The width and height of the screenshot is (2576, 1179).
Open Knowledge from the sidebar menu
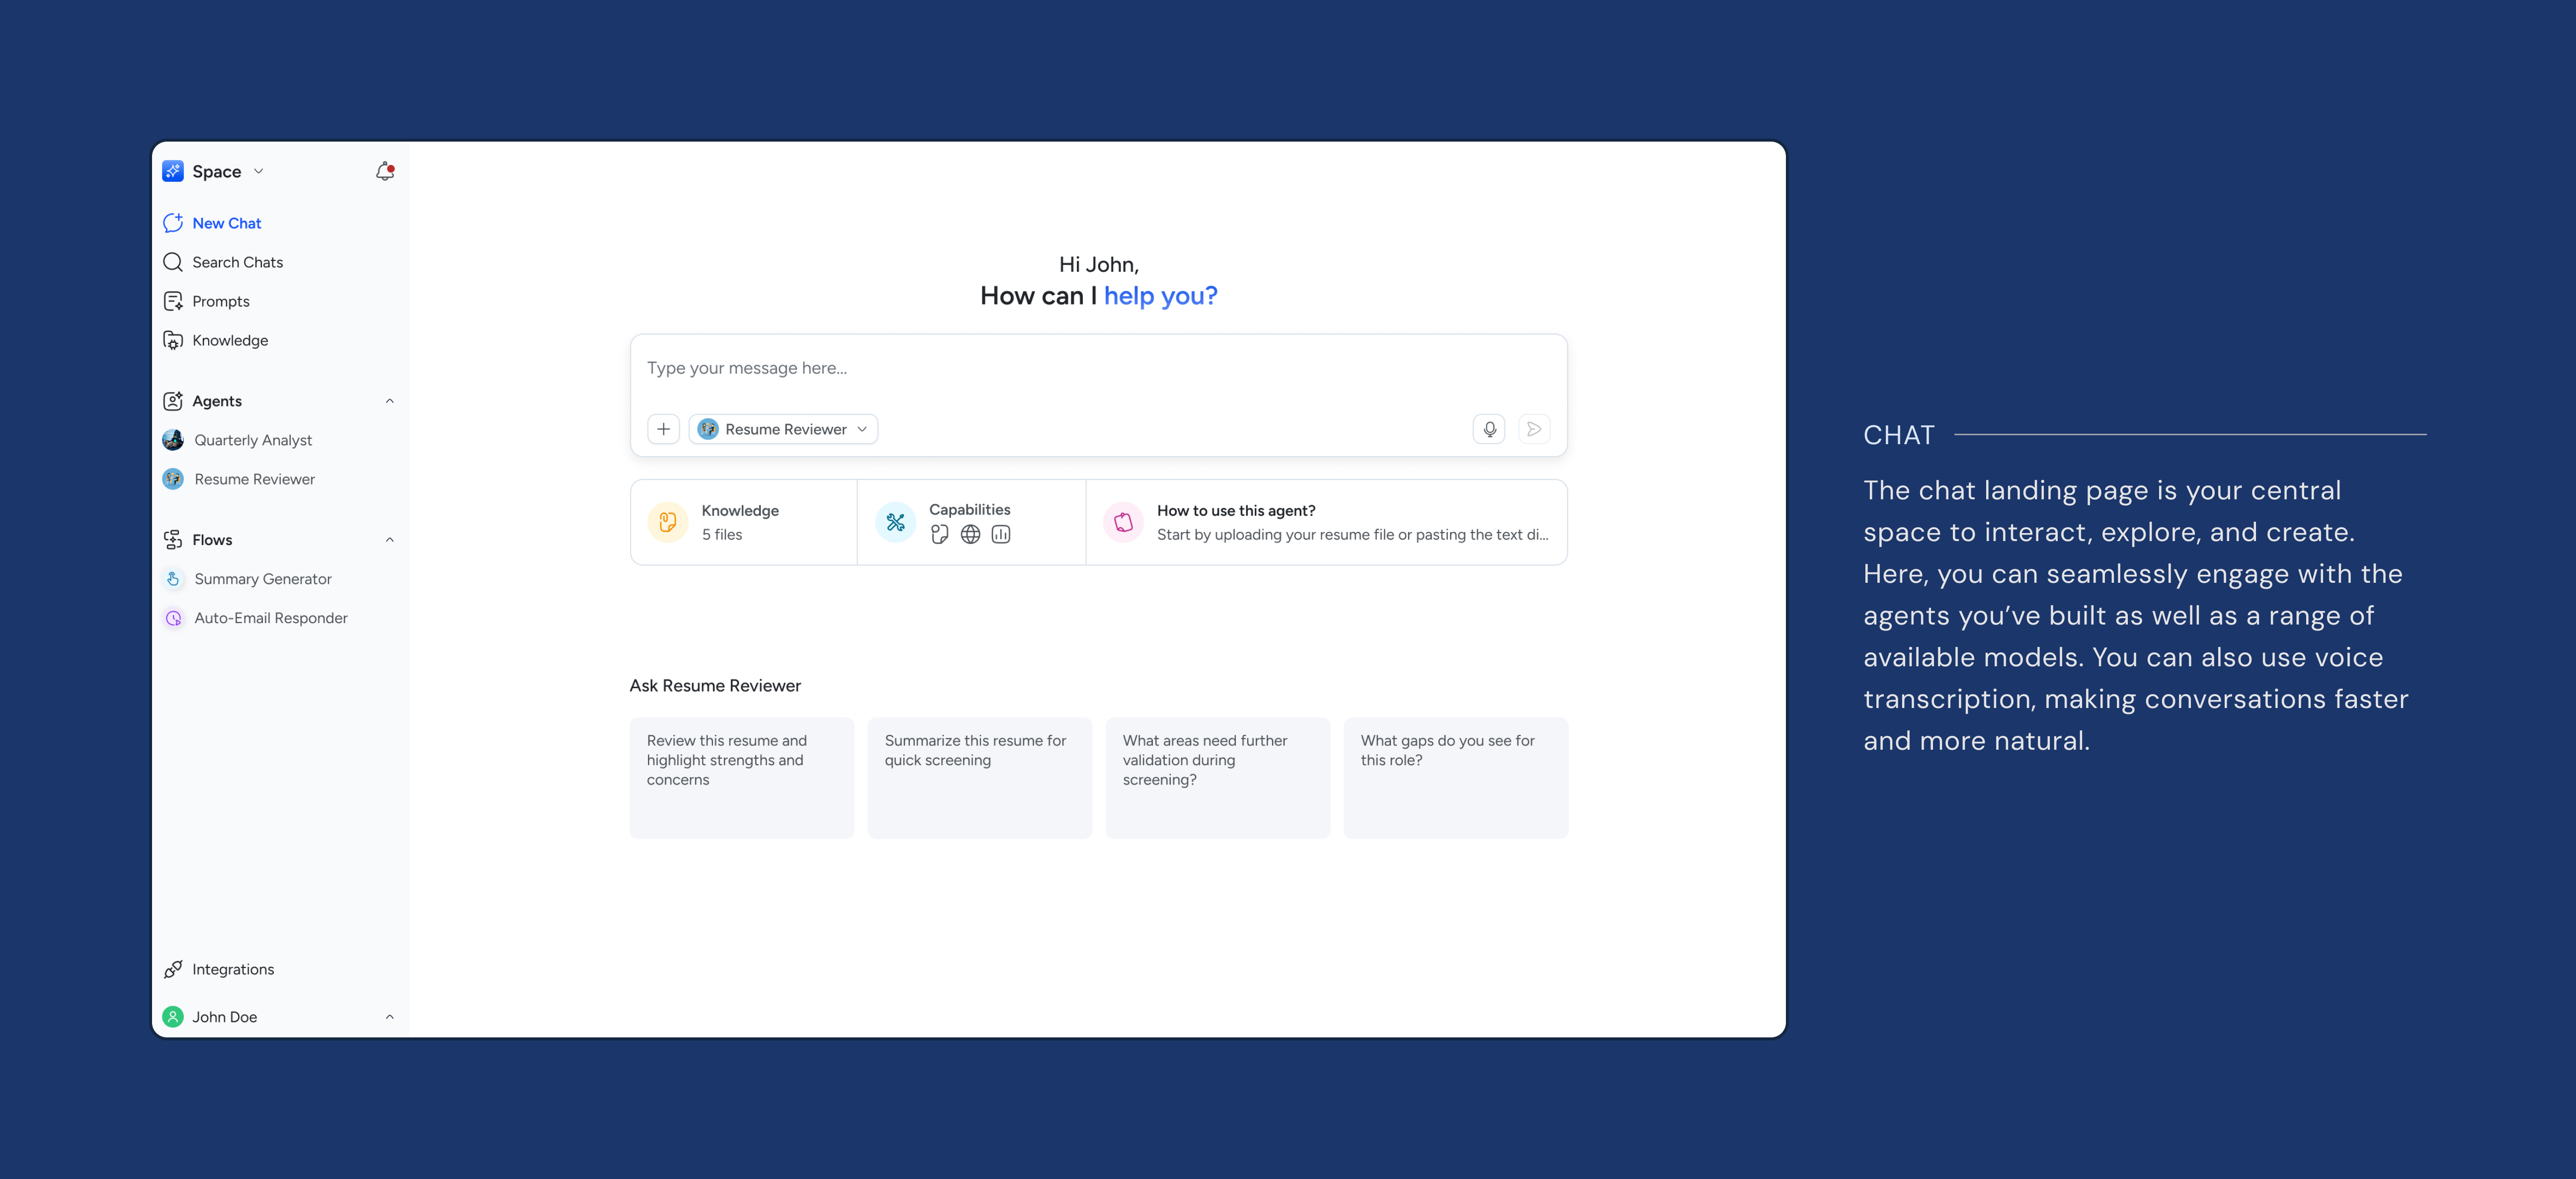click(x=230, y=340)
